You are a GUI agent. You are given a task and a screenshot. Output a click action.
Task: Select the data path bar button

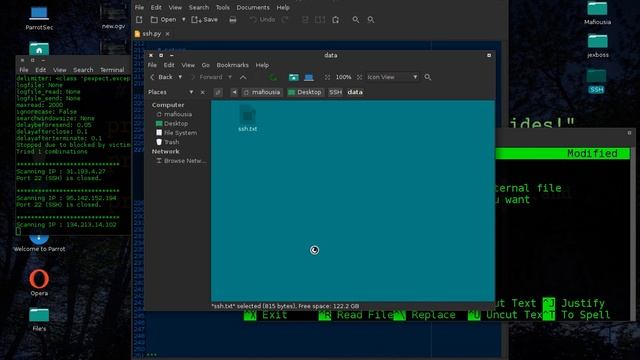(355, 92)
